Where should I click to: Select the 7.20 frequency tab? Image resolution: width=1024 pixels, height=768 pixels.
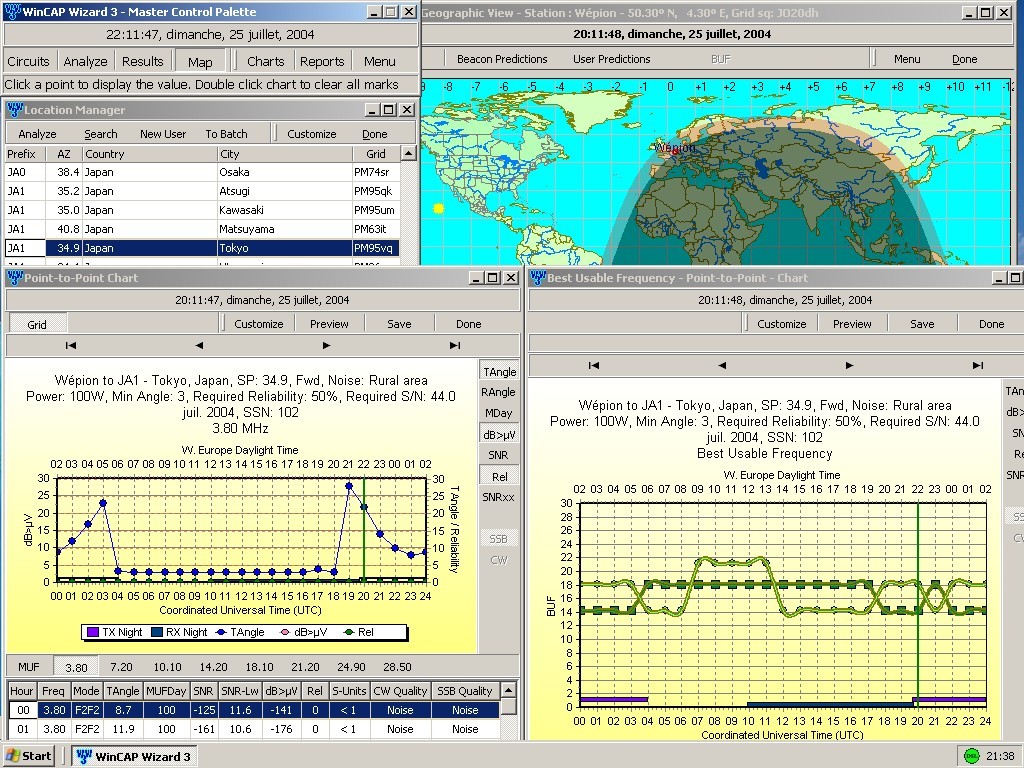tap(121, 667)
